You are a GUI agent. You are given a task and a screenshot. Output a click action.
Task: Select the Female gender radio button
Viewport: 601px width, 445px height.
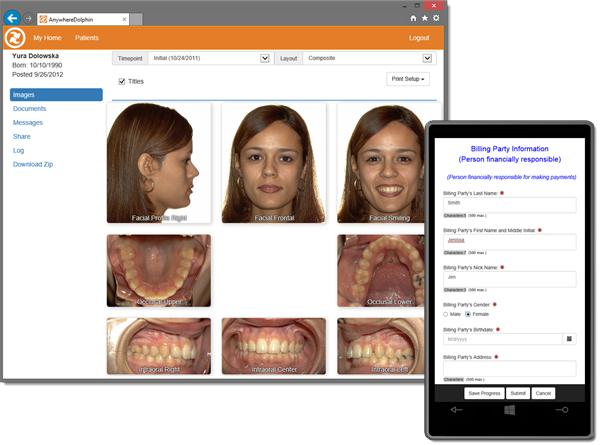click(x=468, y=314)
